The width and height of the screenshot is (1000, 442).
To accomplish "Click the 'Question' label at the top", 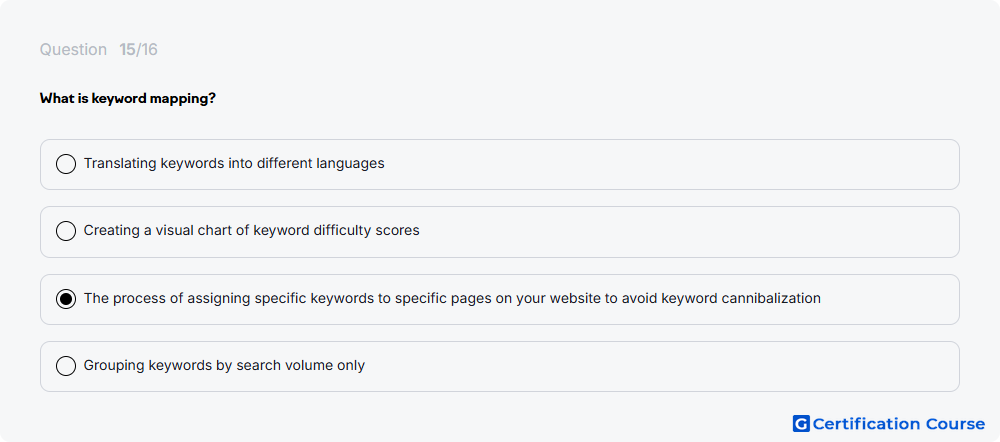I will (x=73, y=50).
